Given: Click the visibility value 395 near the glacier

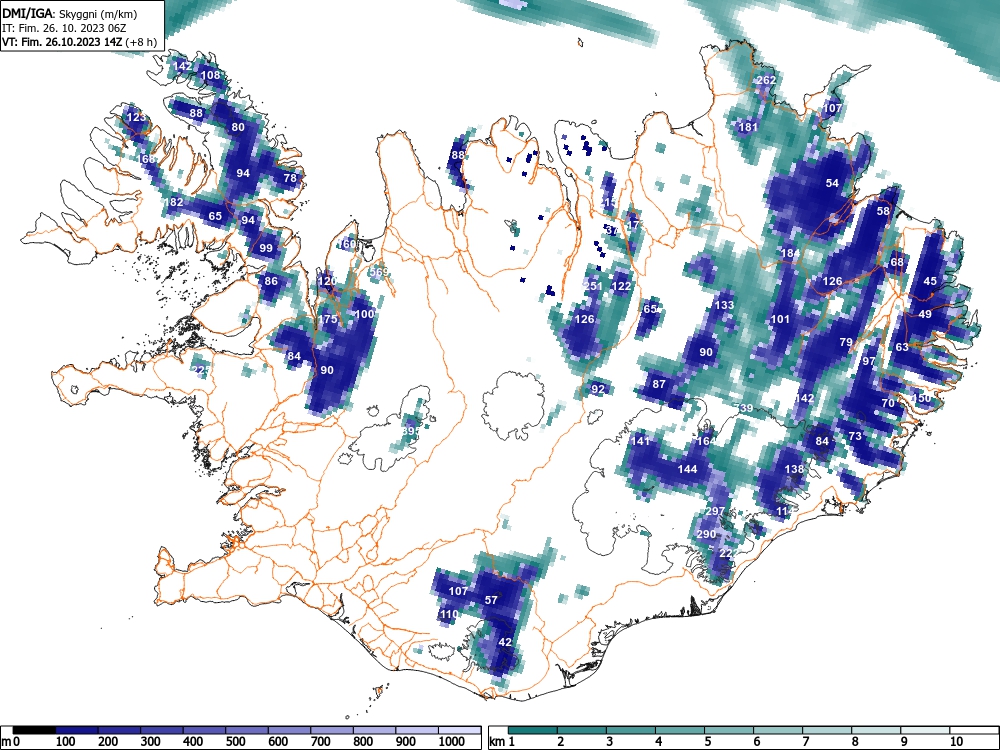Looking at the screenshot, I should 411,431.
